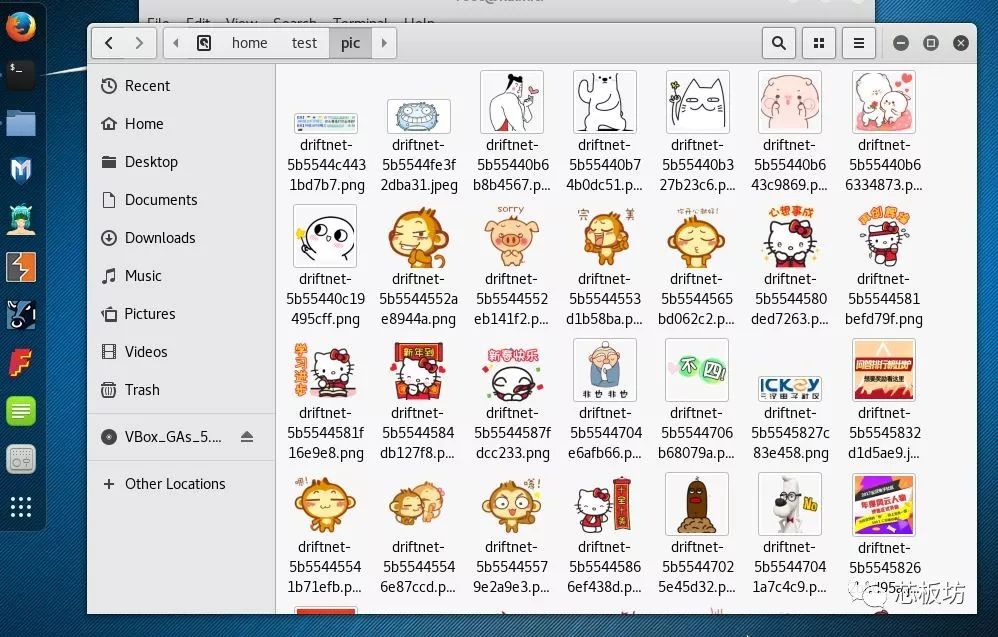Select file name ending "6ef438d.p..."
998x637 pixels.
tap(605, 567)
